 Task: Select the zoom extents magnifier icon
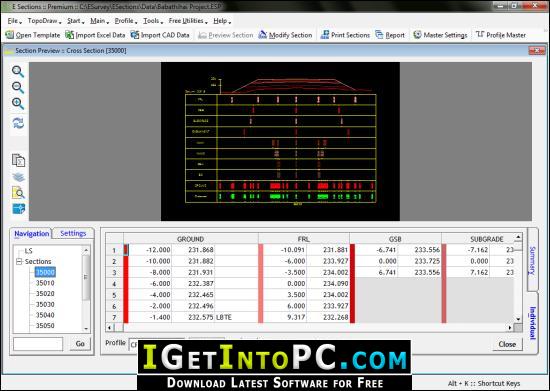[18, 103]
